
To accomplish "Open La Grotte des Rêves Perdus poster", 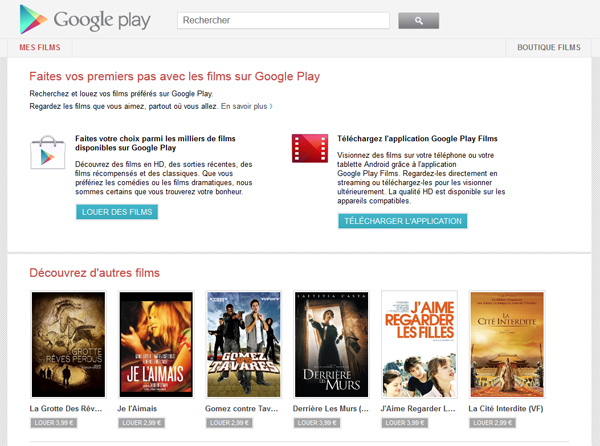I will pyautogui.click(x=68, y=344).
